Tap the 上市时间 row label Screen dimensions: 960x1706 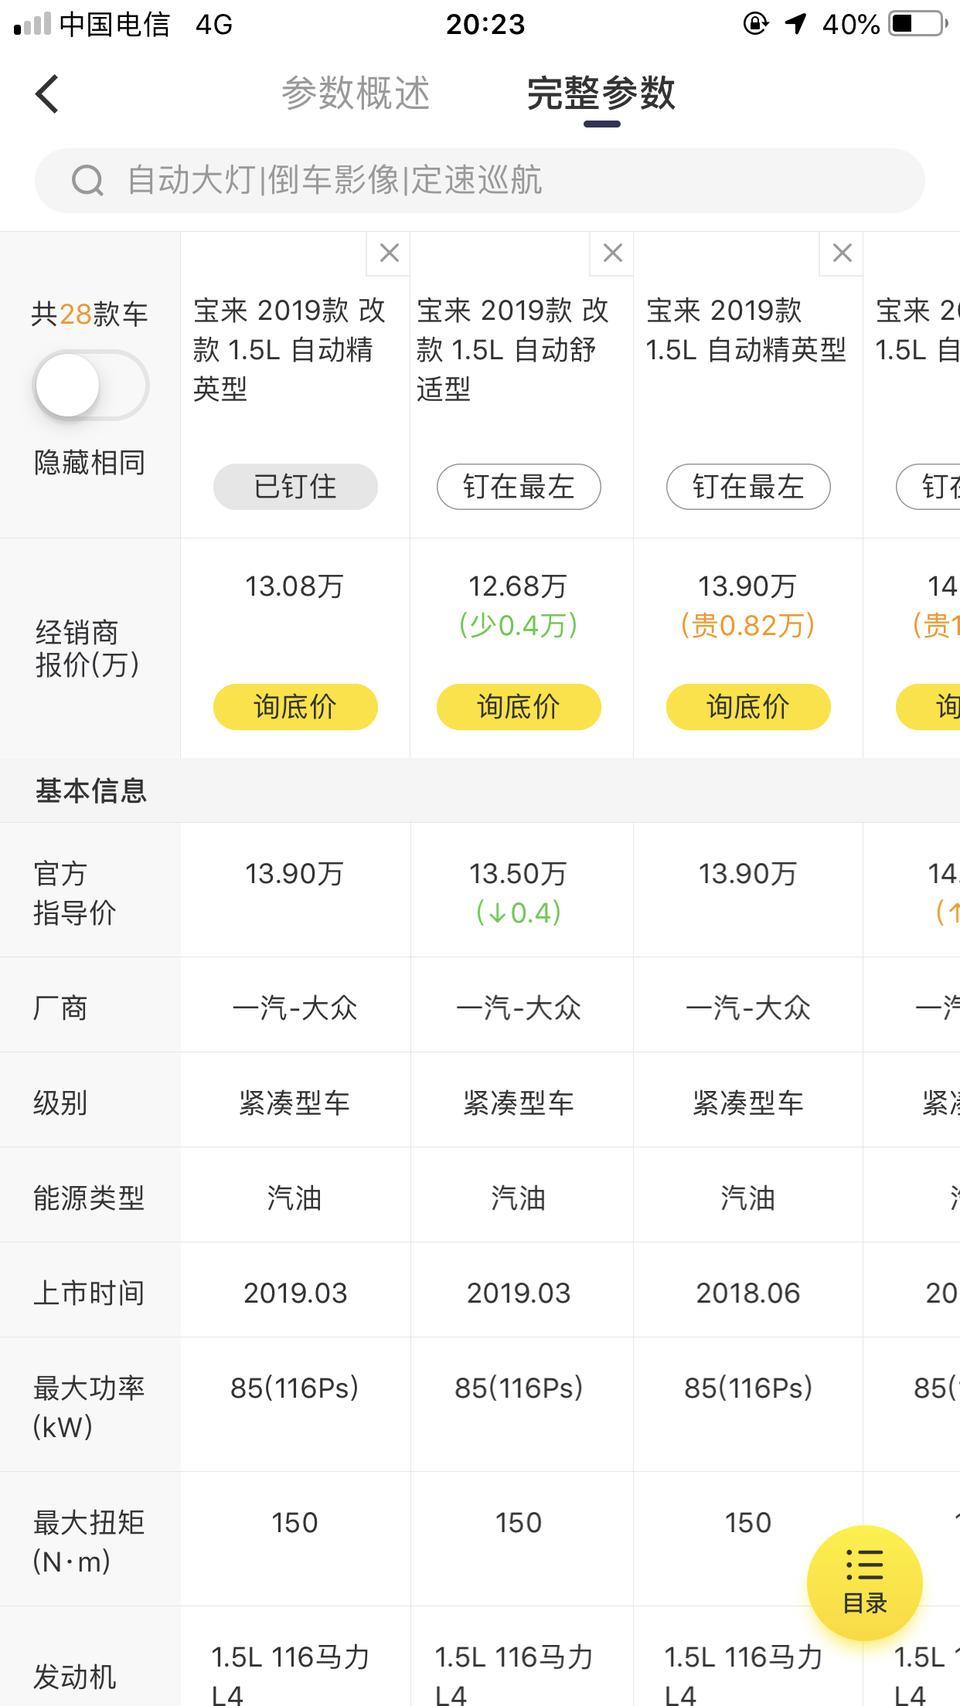(x=89, y=1292)
